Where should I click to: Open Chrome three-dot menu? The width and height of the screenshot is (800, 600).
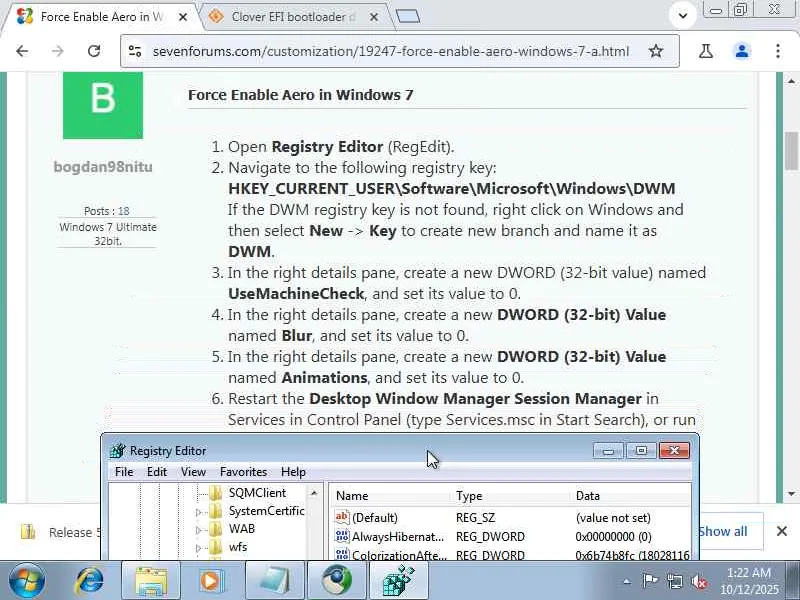pyautogui.click(x=778, y=51)
